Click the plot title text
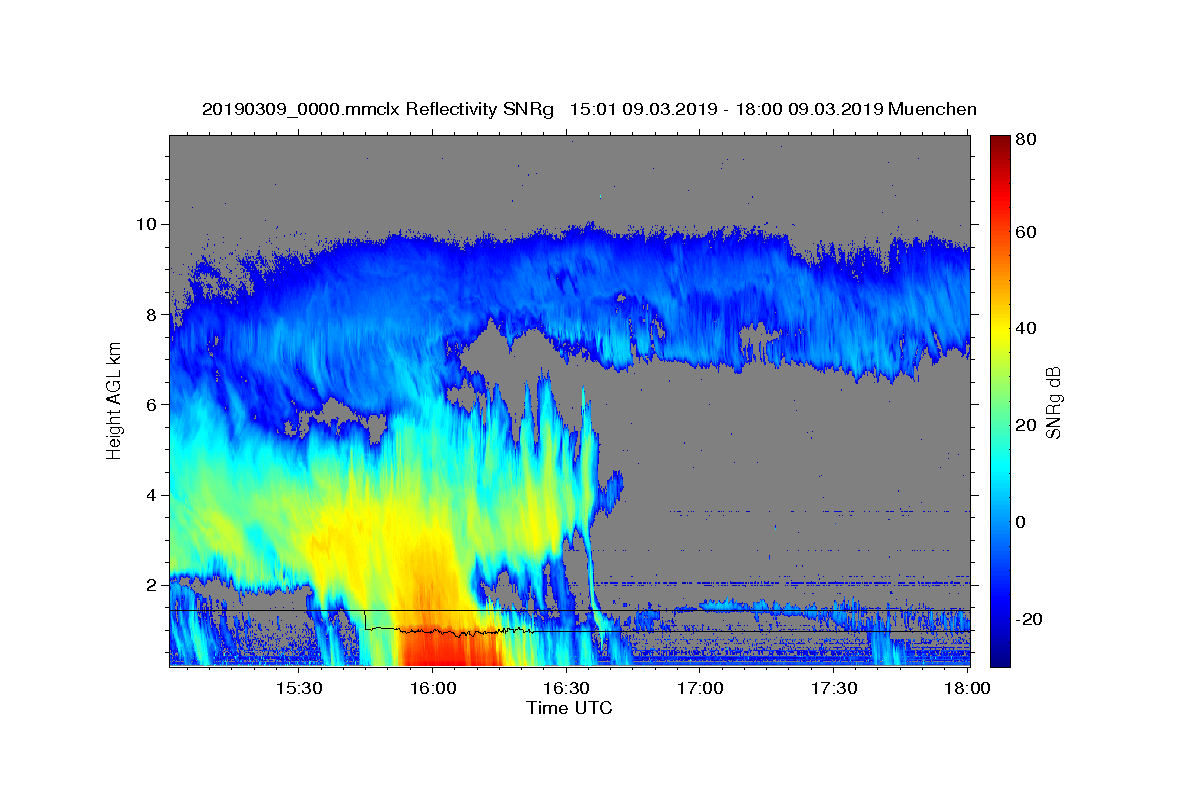This screenshot has height=800, width=1200. coord(589,109)
